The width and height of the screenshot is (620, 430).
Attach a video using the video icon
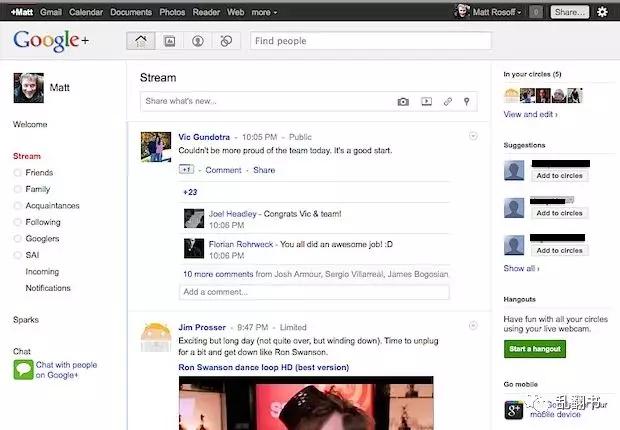[426, 102]
